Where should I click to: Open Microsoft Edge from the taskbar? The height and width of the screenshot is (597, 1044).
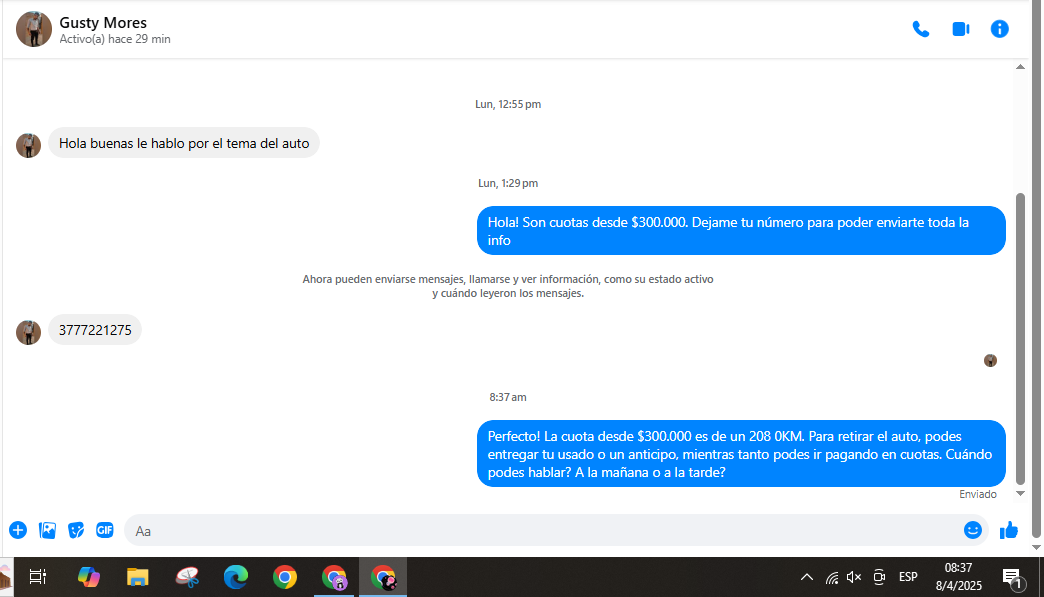point(236,577)
